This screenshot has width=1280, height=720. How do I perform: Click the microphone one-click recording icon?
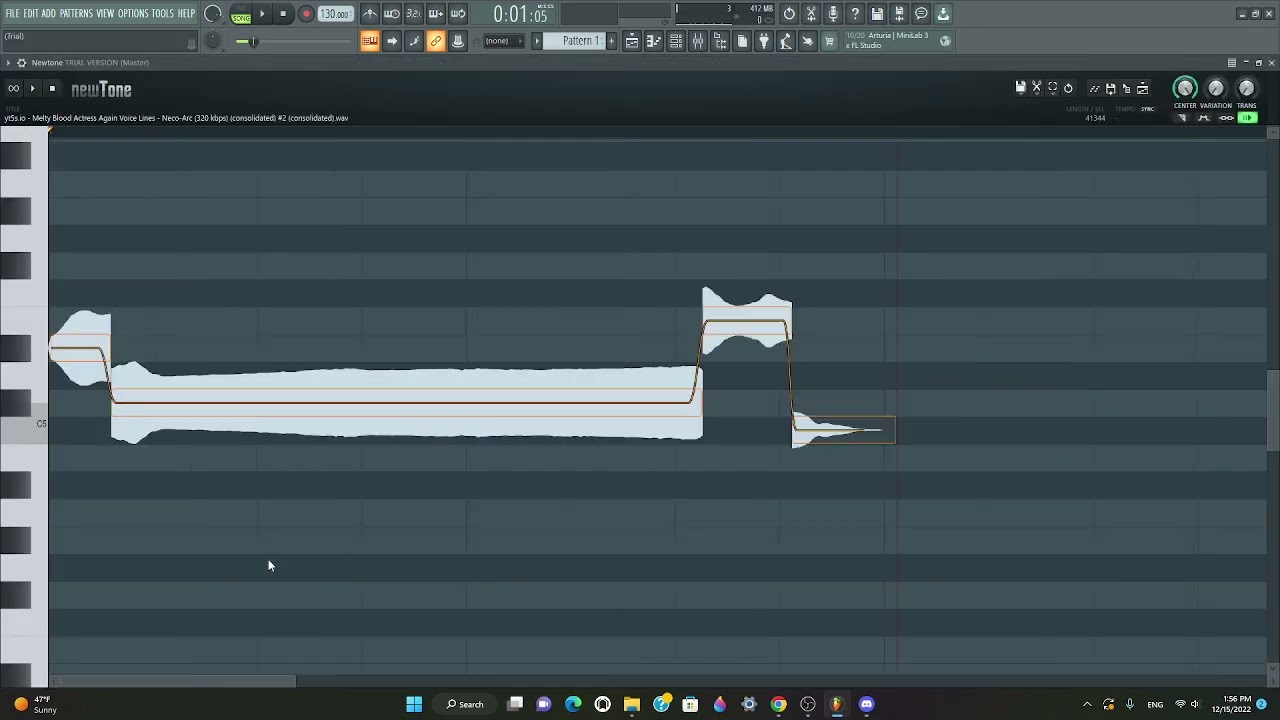click(833, 14)
